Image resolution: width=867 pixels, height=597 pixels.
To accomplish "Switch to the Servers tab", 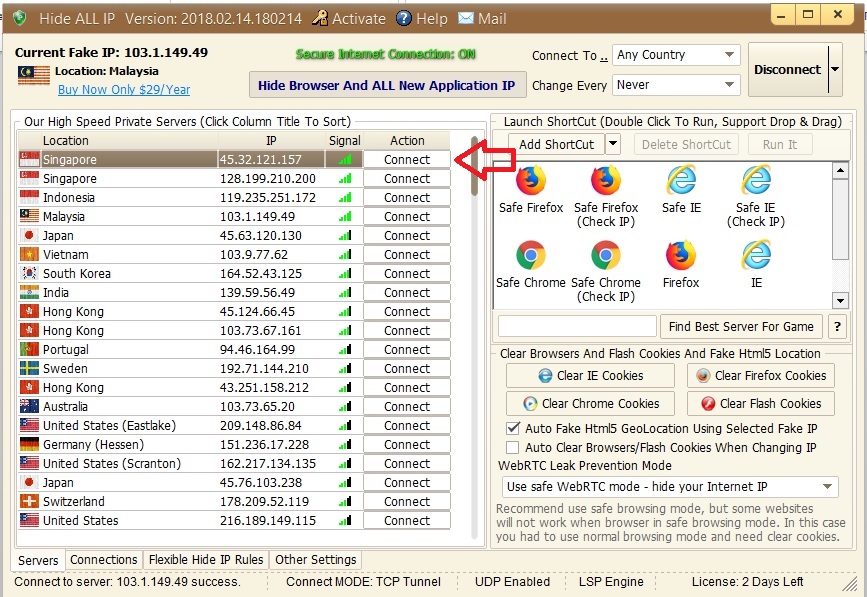I will 38,560.
